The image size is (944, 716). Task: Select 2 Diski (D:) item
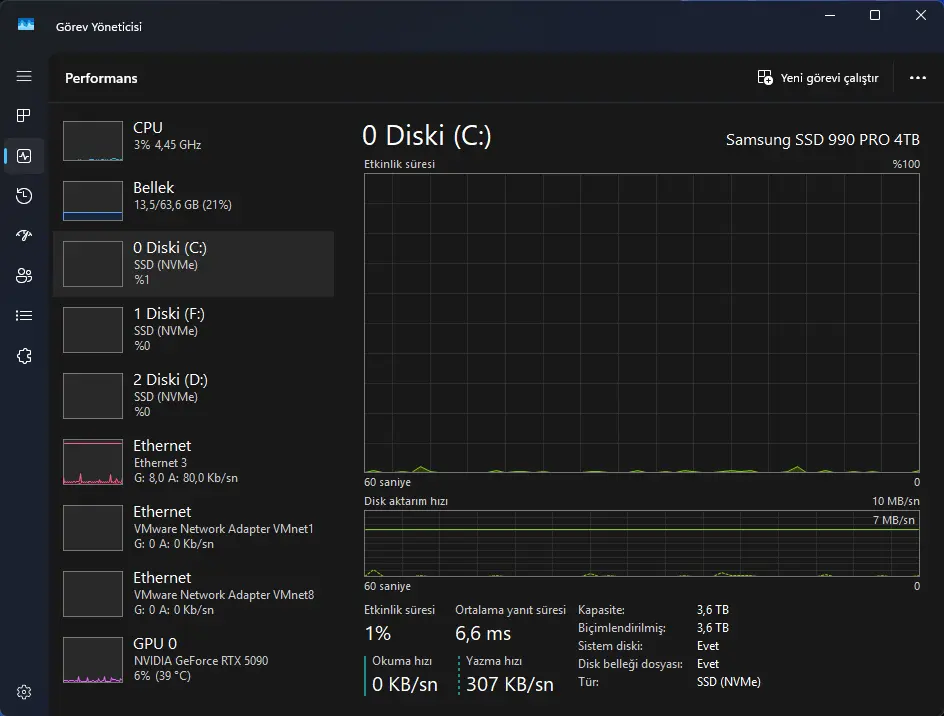[193, 396]
